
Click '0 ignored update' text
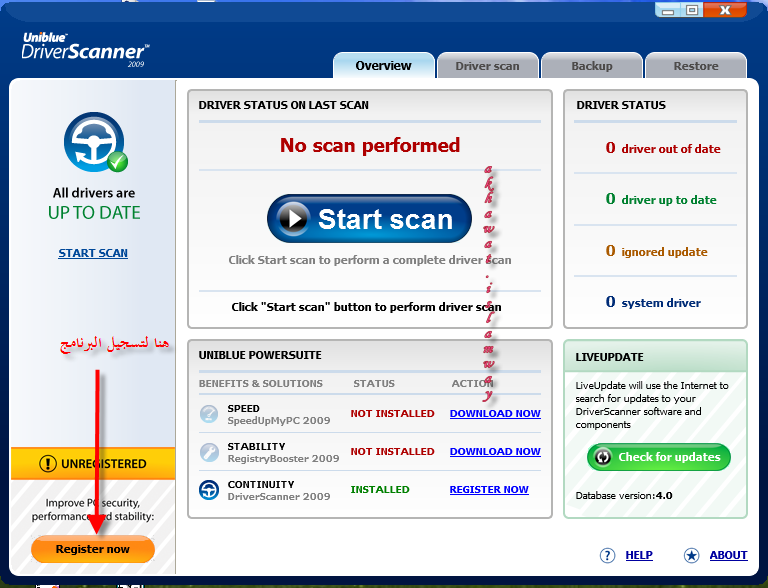point(656,251)
